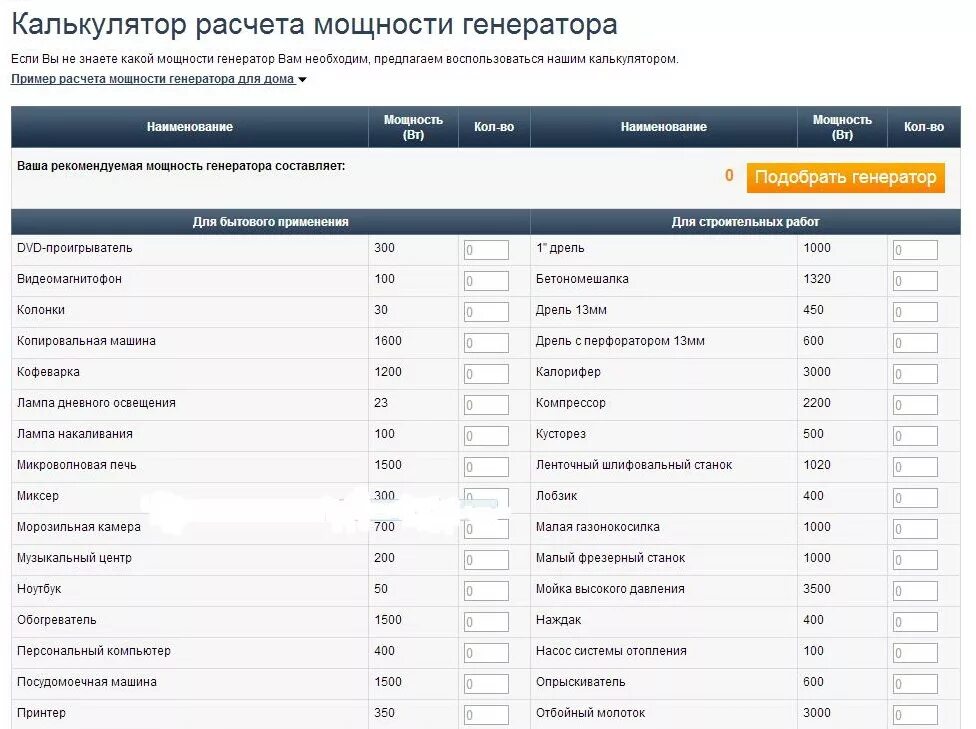Viewport: 976px width, 729px height.
Task: Click quantity field for Насос системы отопления
Action: point(915,652)
